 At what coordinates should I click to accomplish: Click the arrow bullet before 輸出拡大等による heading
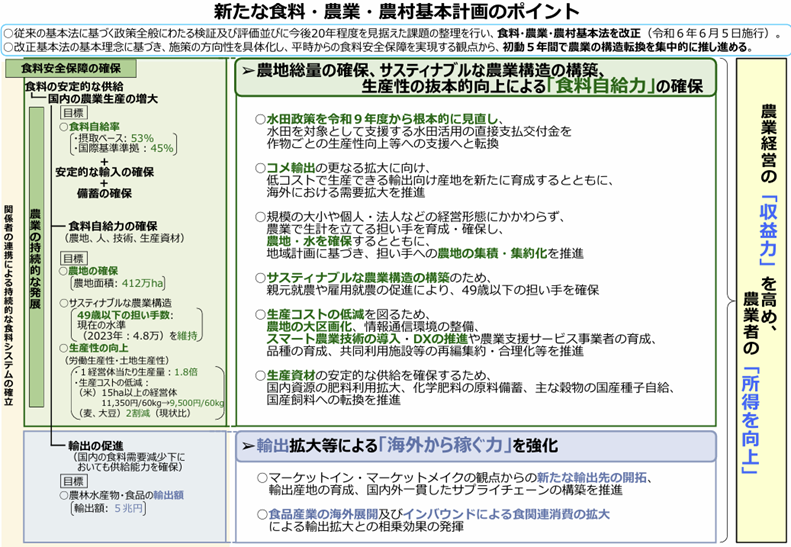coord(249,445)
